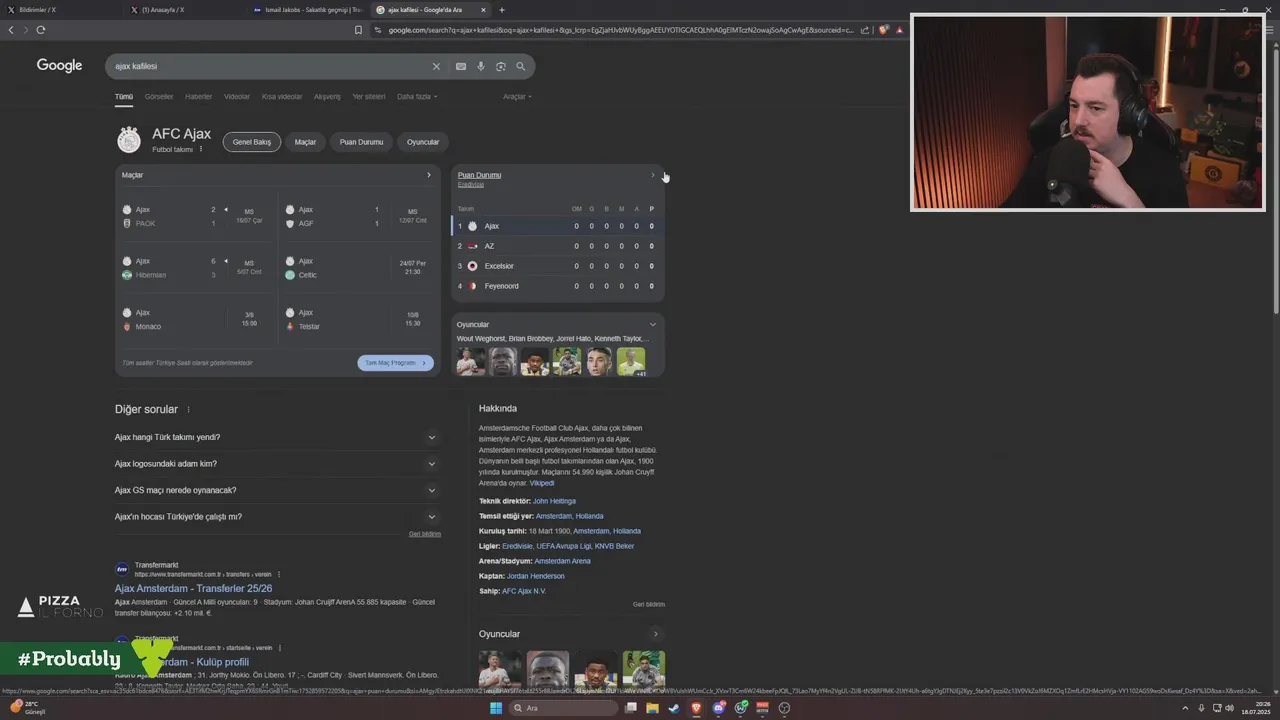The width and height of the screenshot is (1280, 720).
Task: Bookmark this page in the address bar
Action: (358, 30)
